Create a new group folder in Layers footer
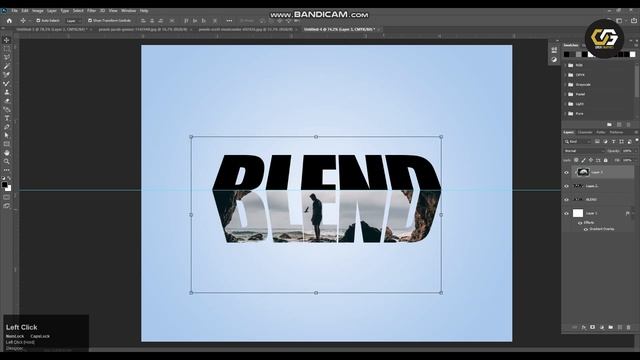 (x=611, y=327)
